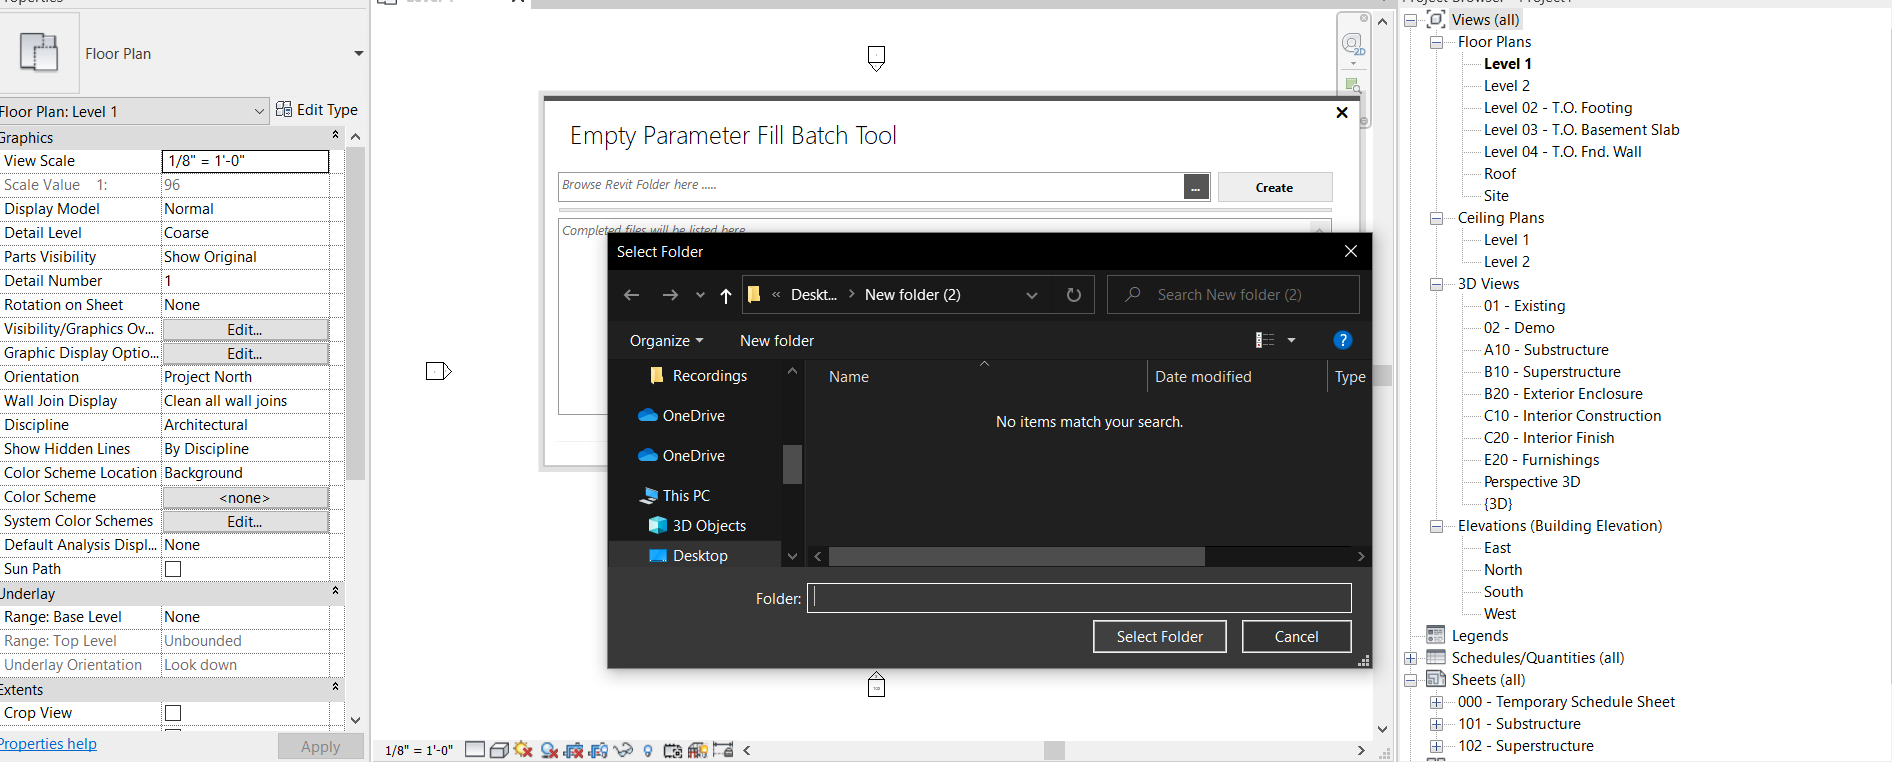Screen dimensions: 1892x762
Task: Open the Properties help link
Action: click(x=48, y=744)
